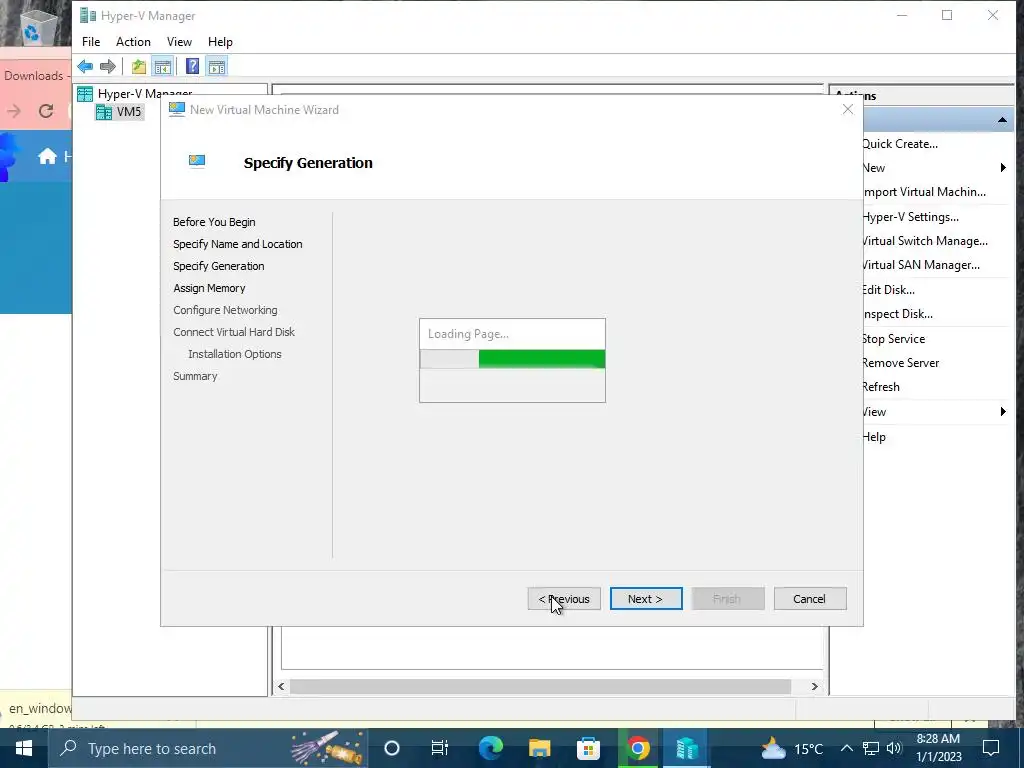Click Help in Actions pane

coord(874,437)
